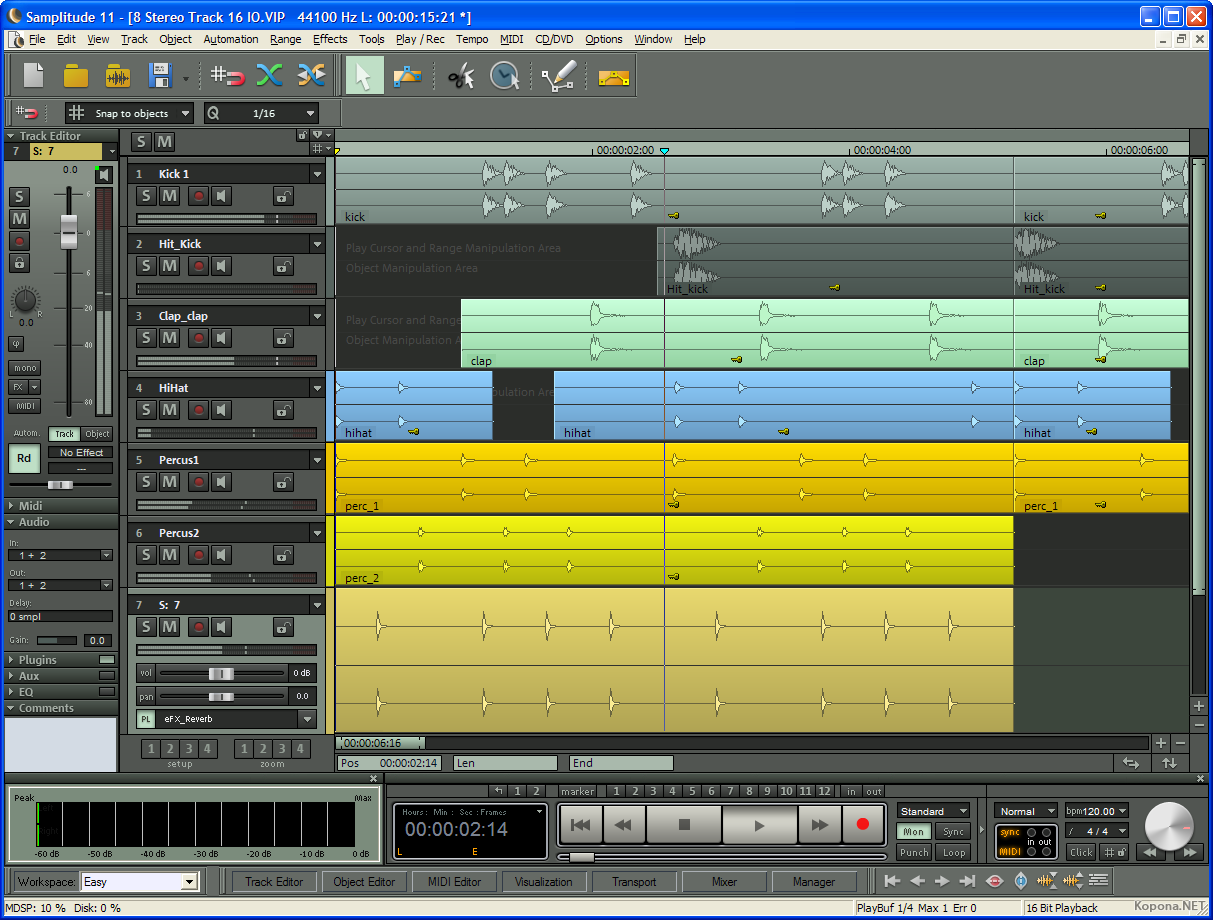
Task: Enable Loop in the transport panel
Action: (954, 853)
